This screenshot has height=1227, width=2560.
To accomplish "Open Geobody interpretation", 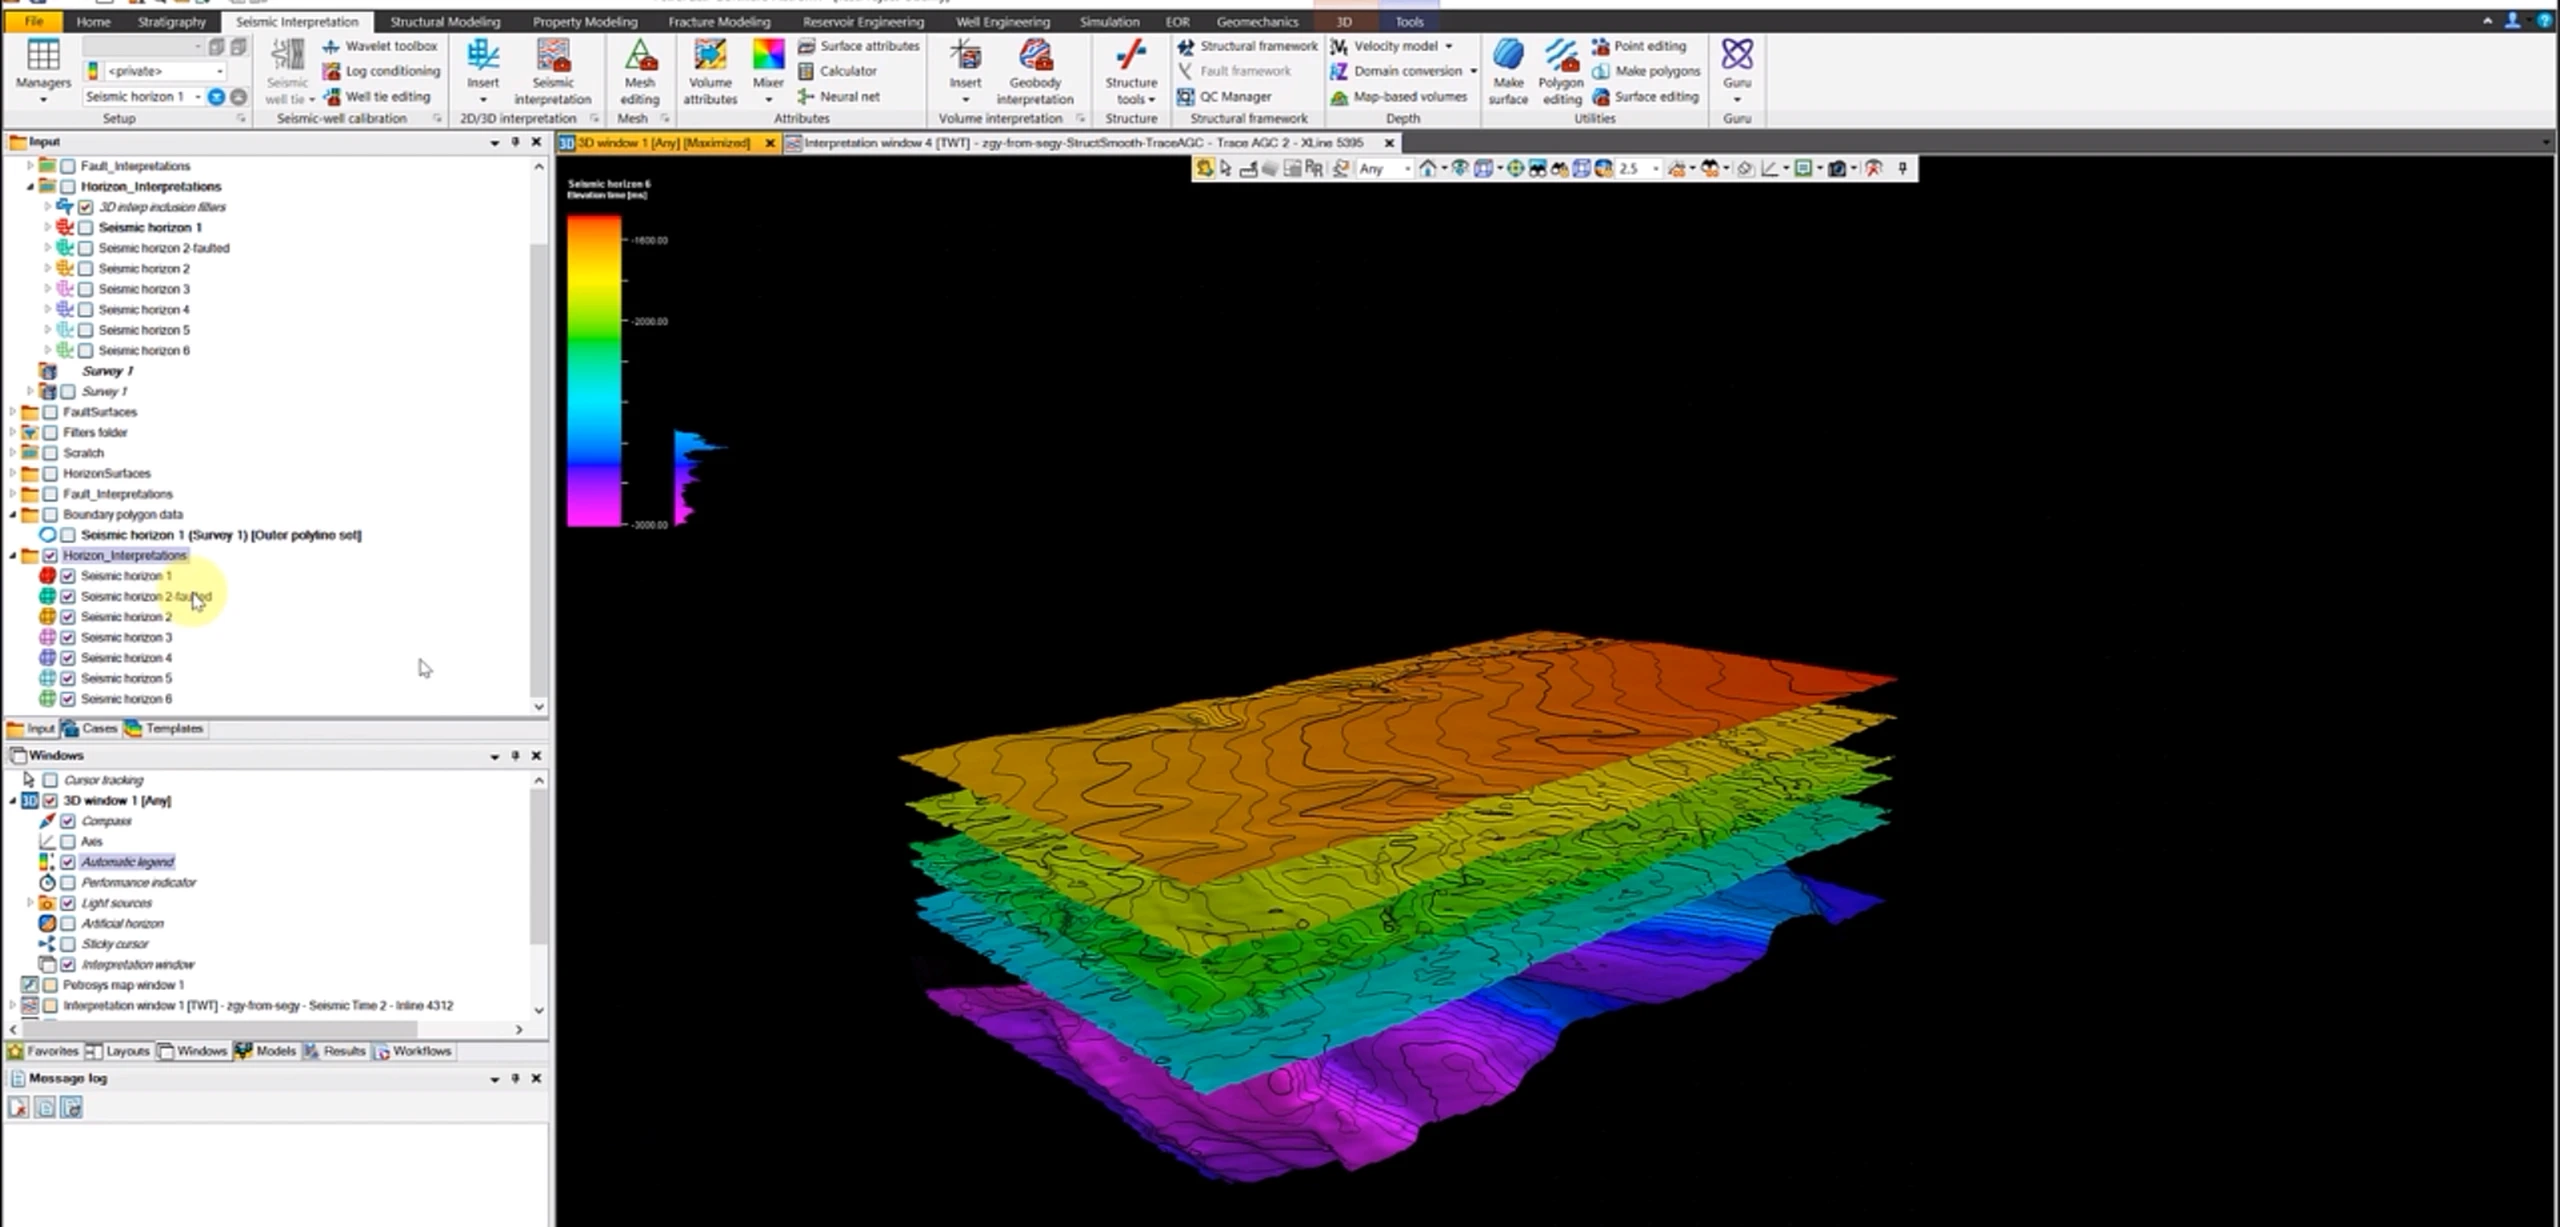I will tap(1035, 71).
